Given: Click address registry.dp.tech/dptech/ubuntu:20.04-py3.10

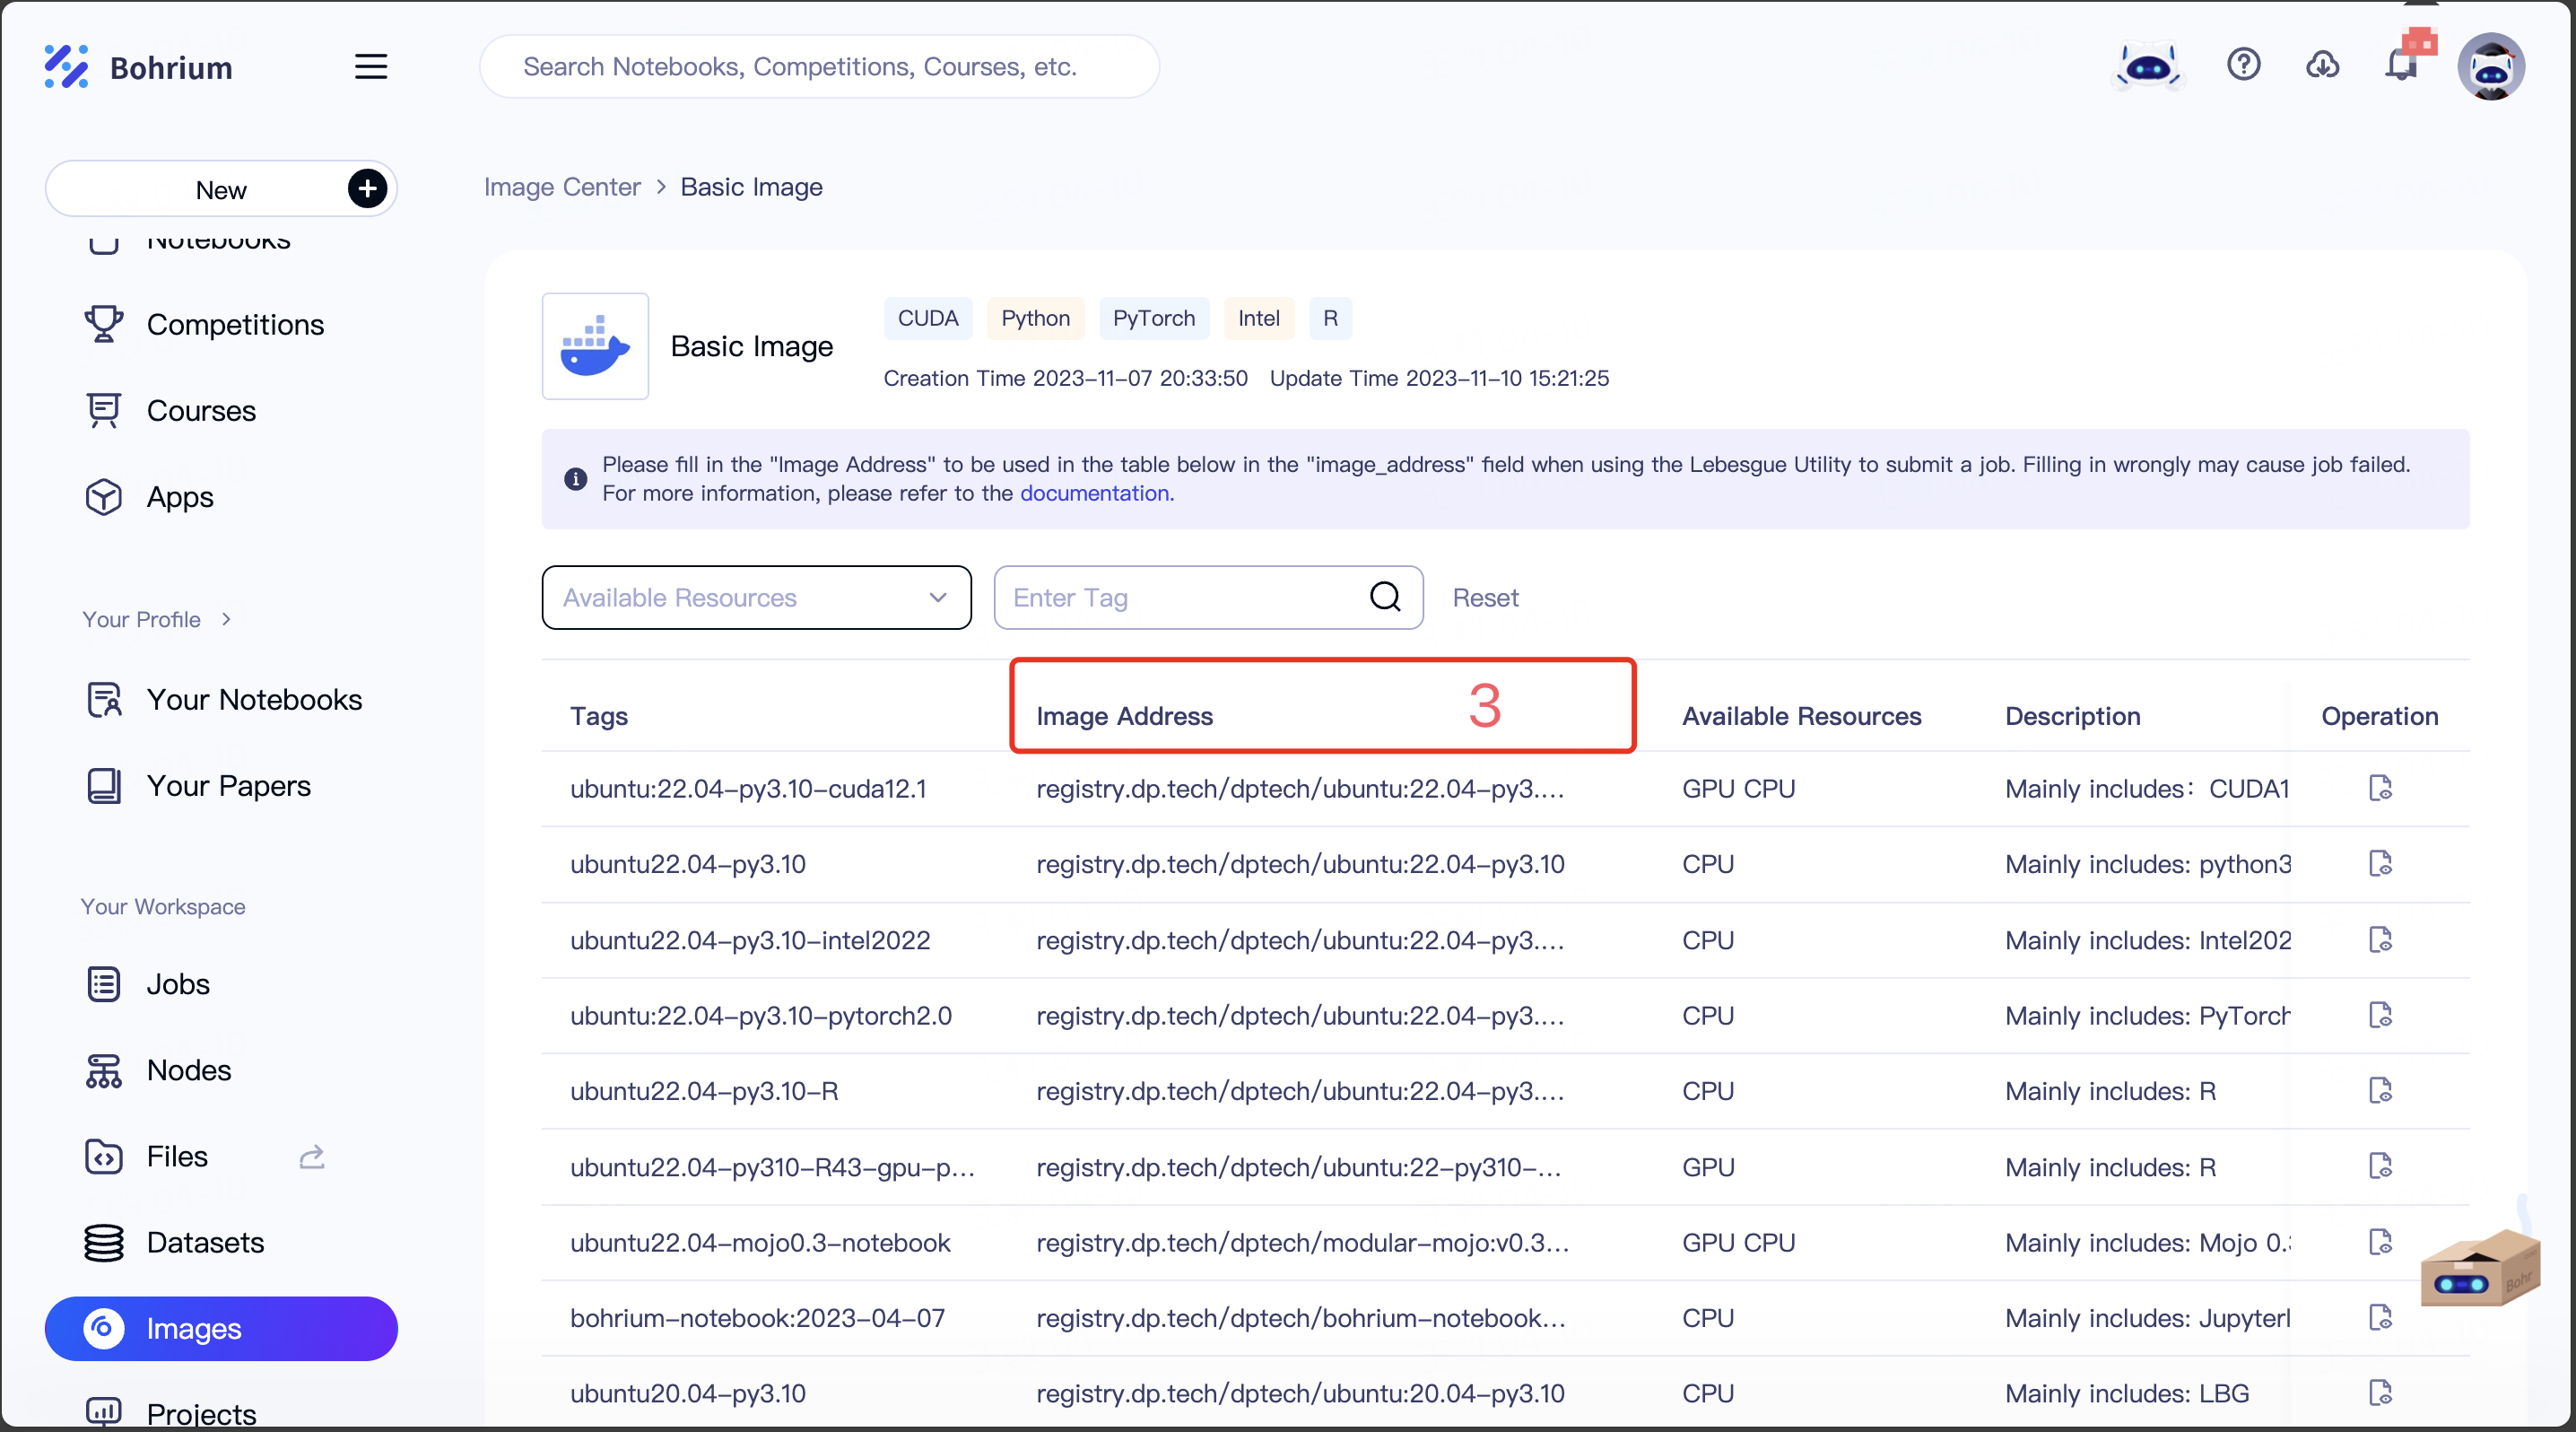Looking at the screenshot, I should click(1300, 1393).
